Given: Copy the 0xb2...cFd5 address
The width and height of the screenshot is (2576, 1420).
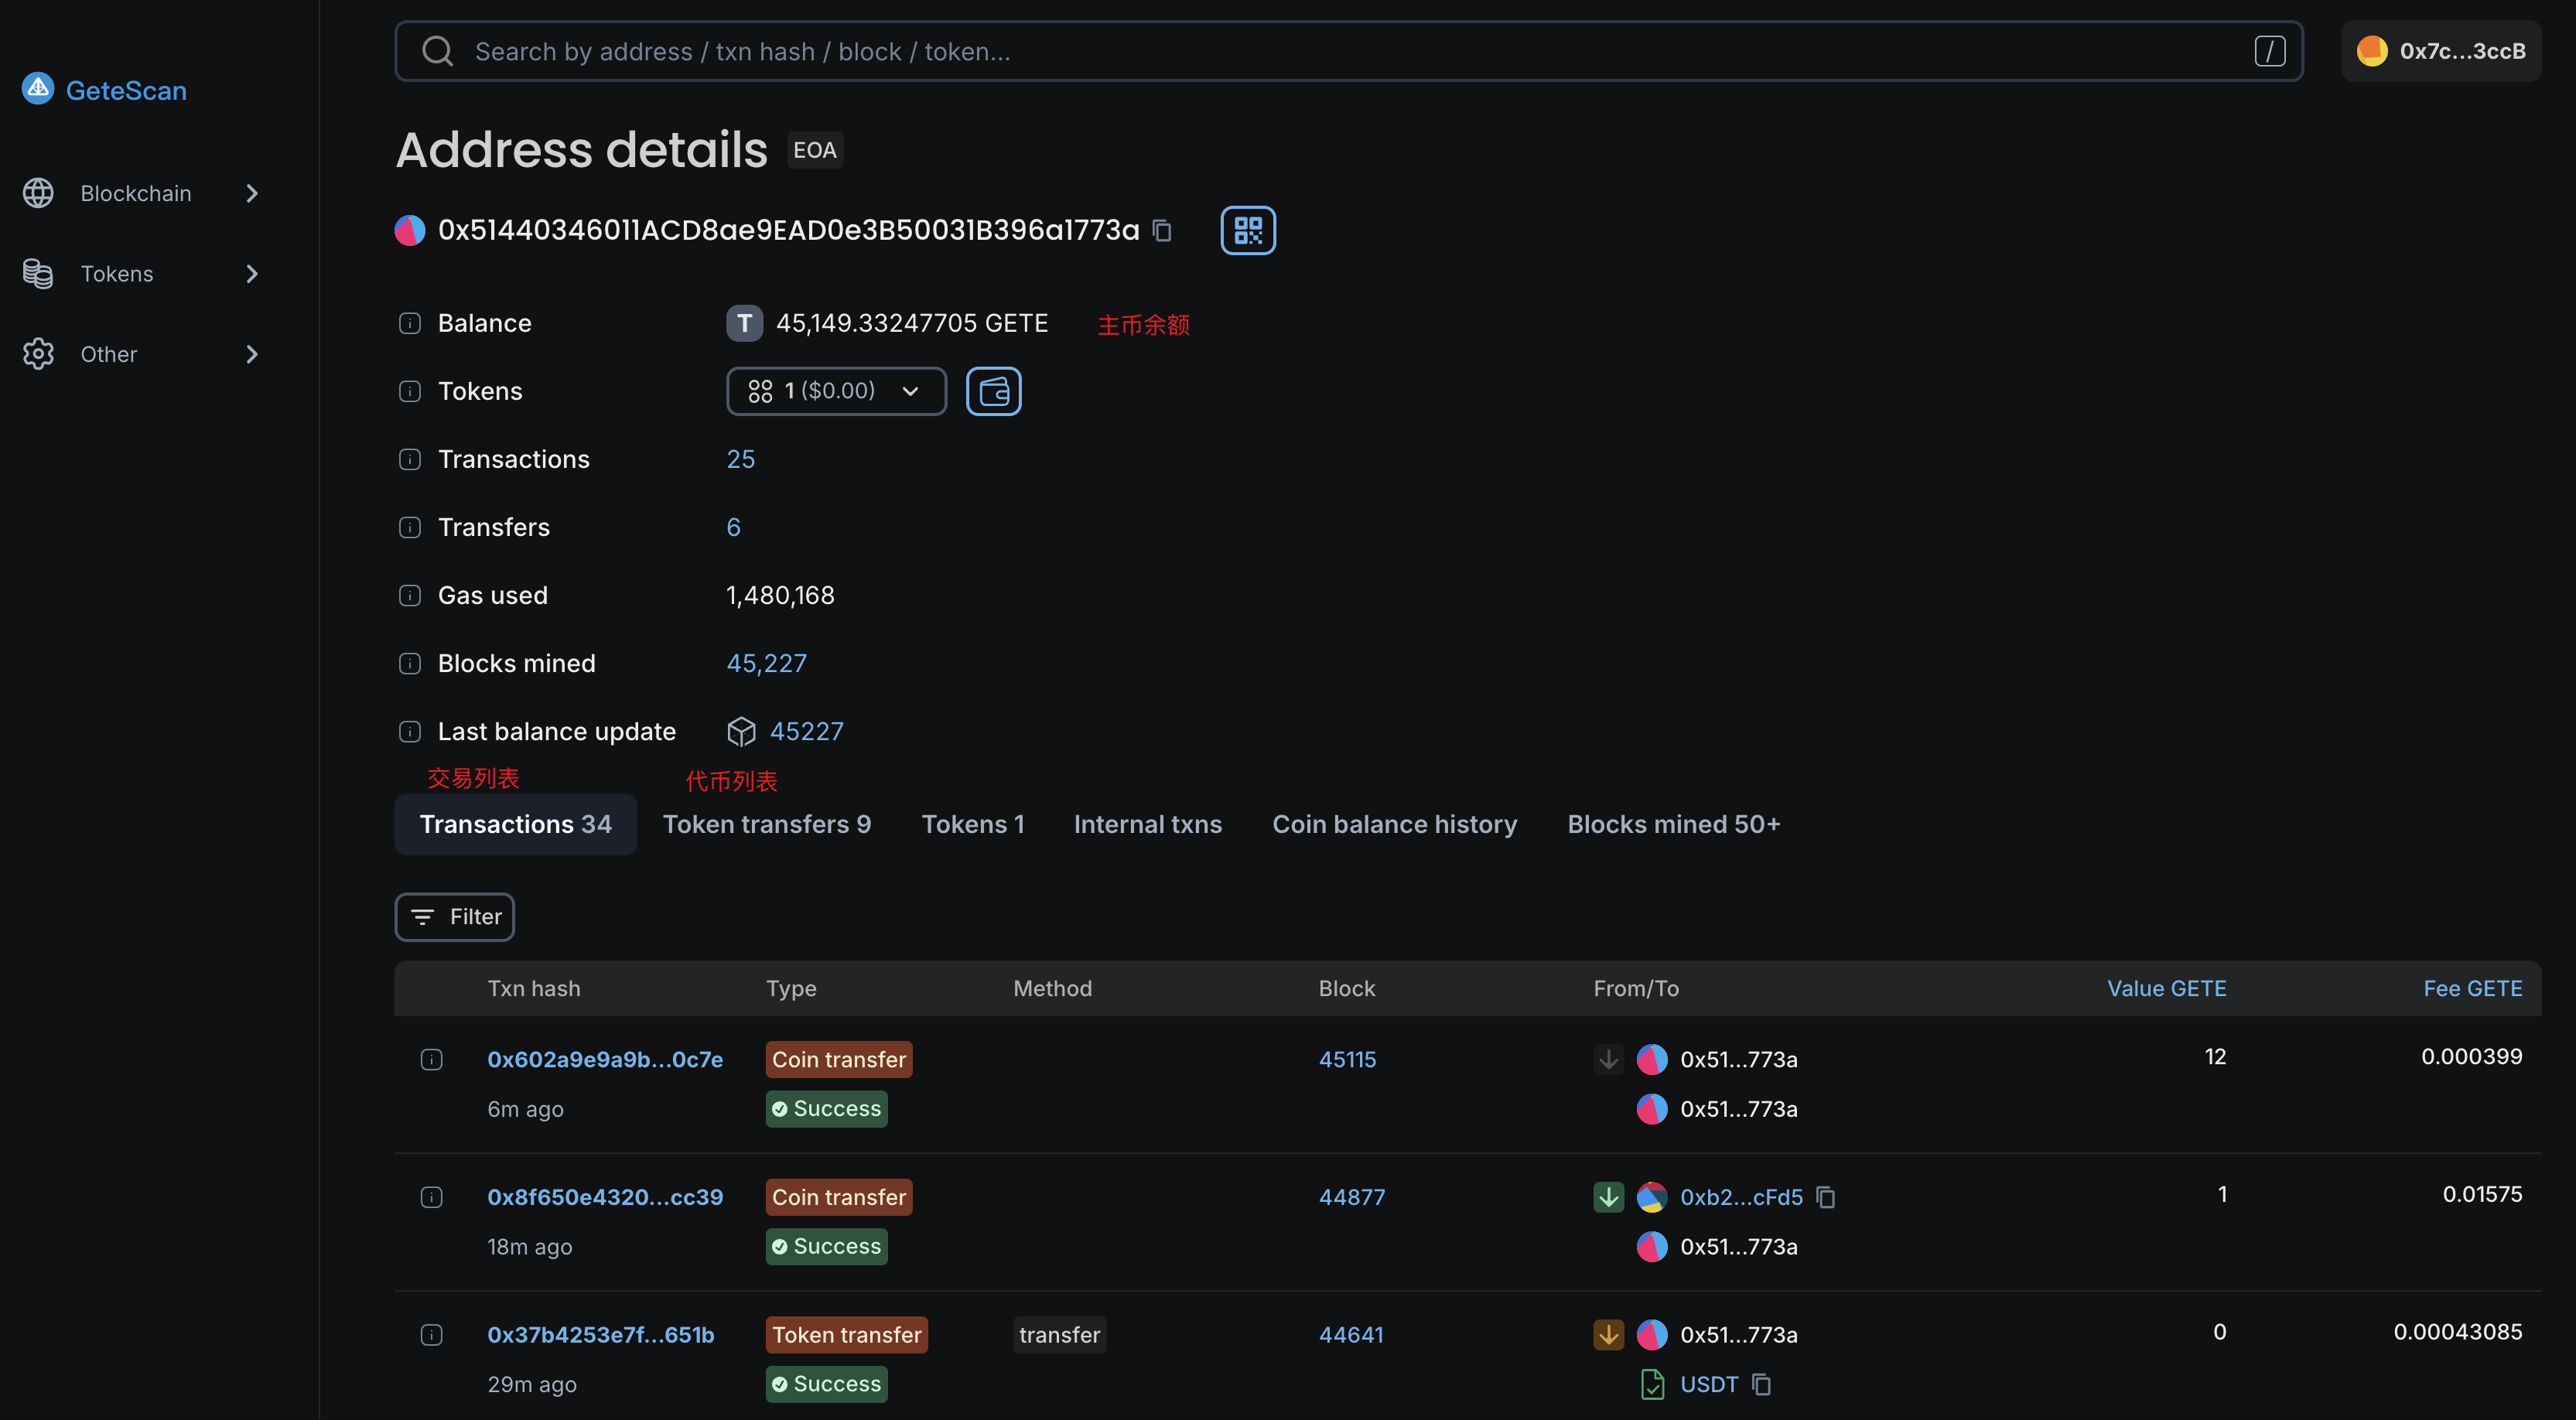Looking at the screenshot, I should (x=1825, y=1197).
